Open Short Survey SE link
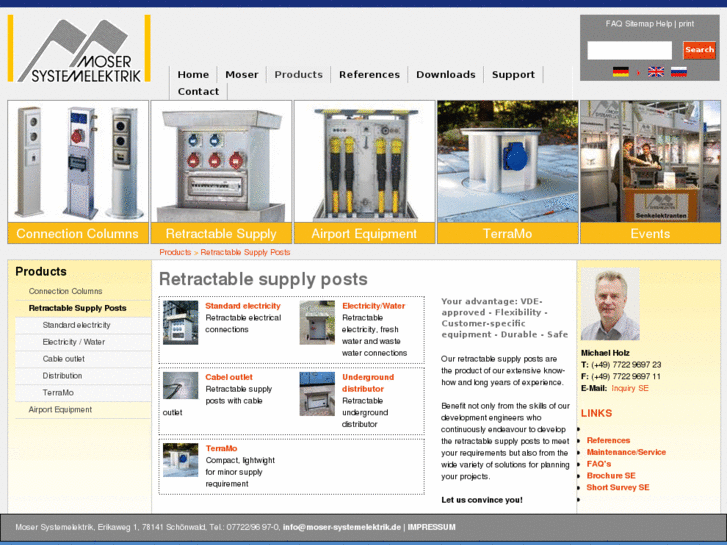 [618, 487]
